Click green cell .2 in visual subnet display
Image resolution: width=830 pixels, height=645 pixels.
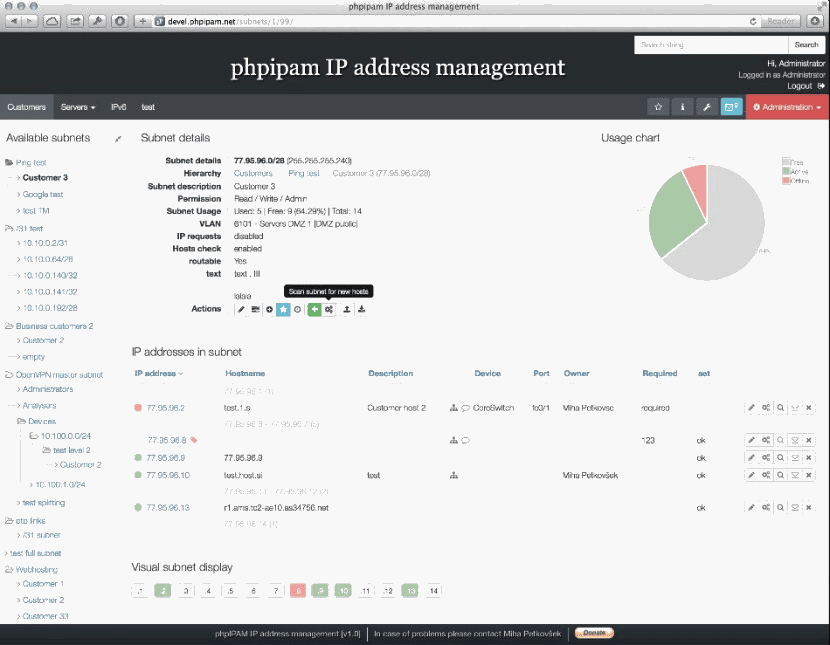coord(163,591)
